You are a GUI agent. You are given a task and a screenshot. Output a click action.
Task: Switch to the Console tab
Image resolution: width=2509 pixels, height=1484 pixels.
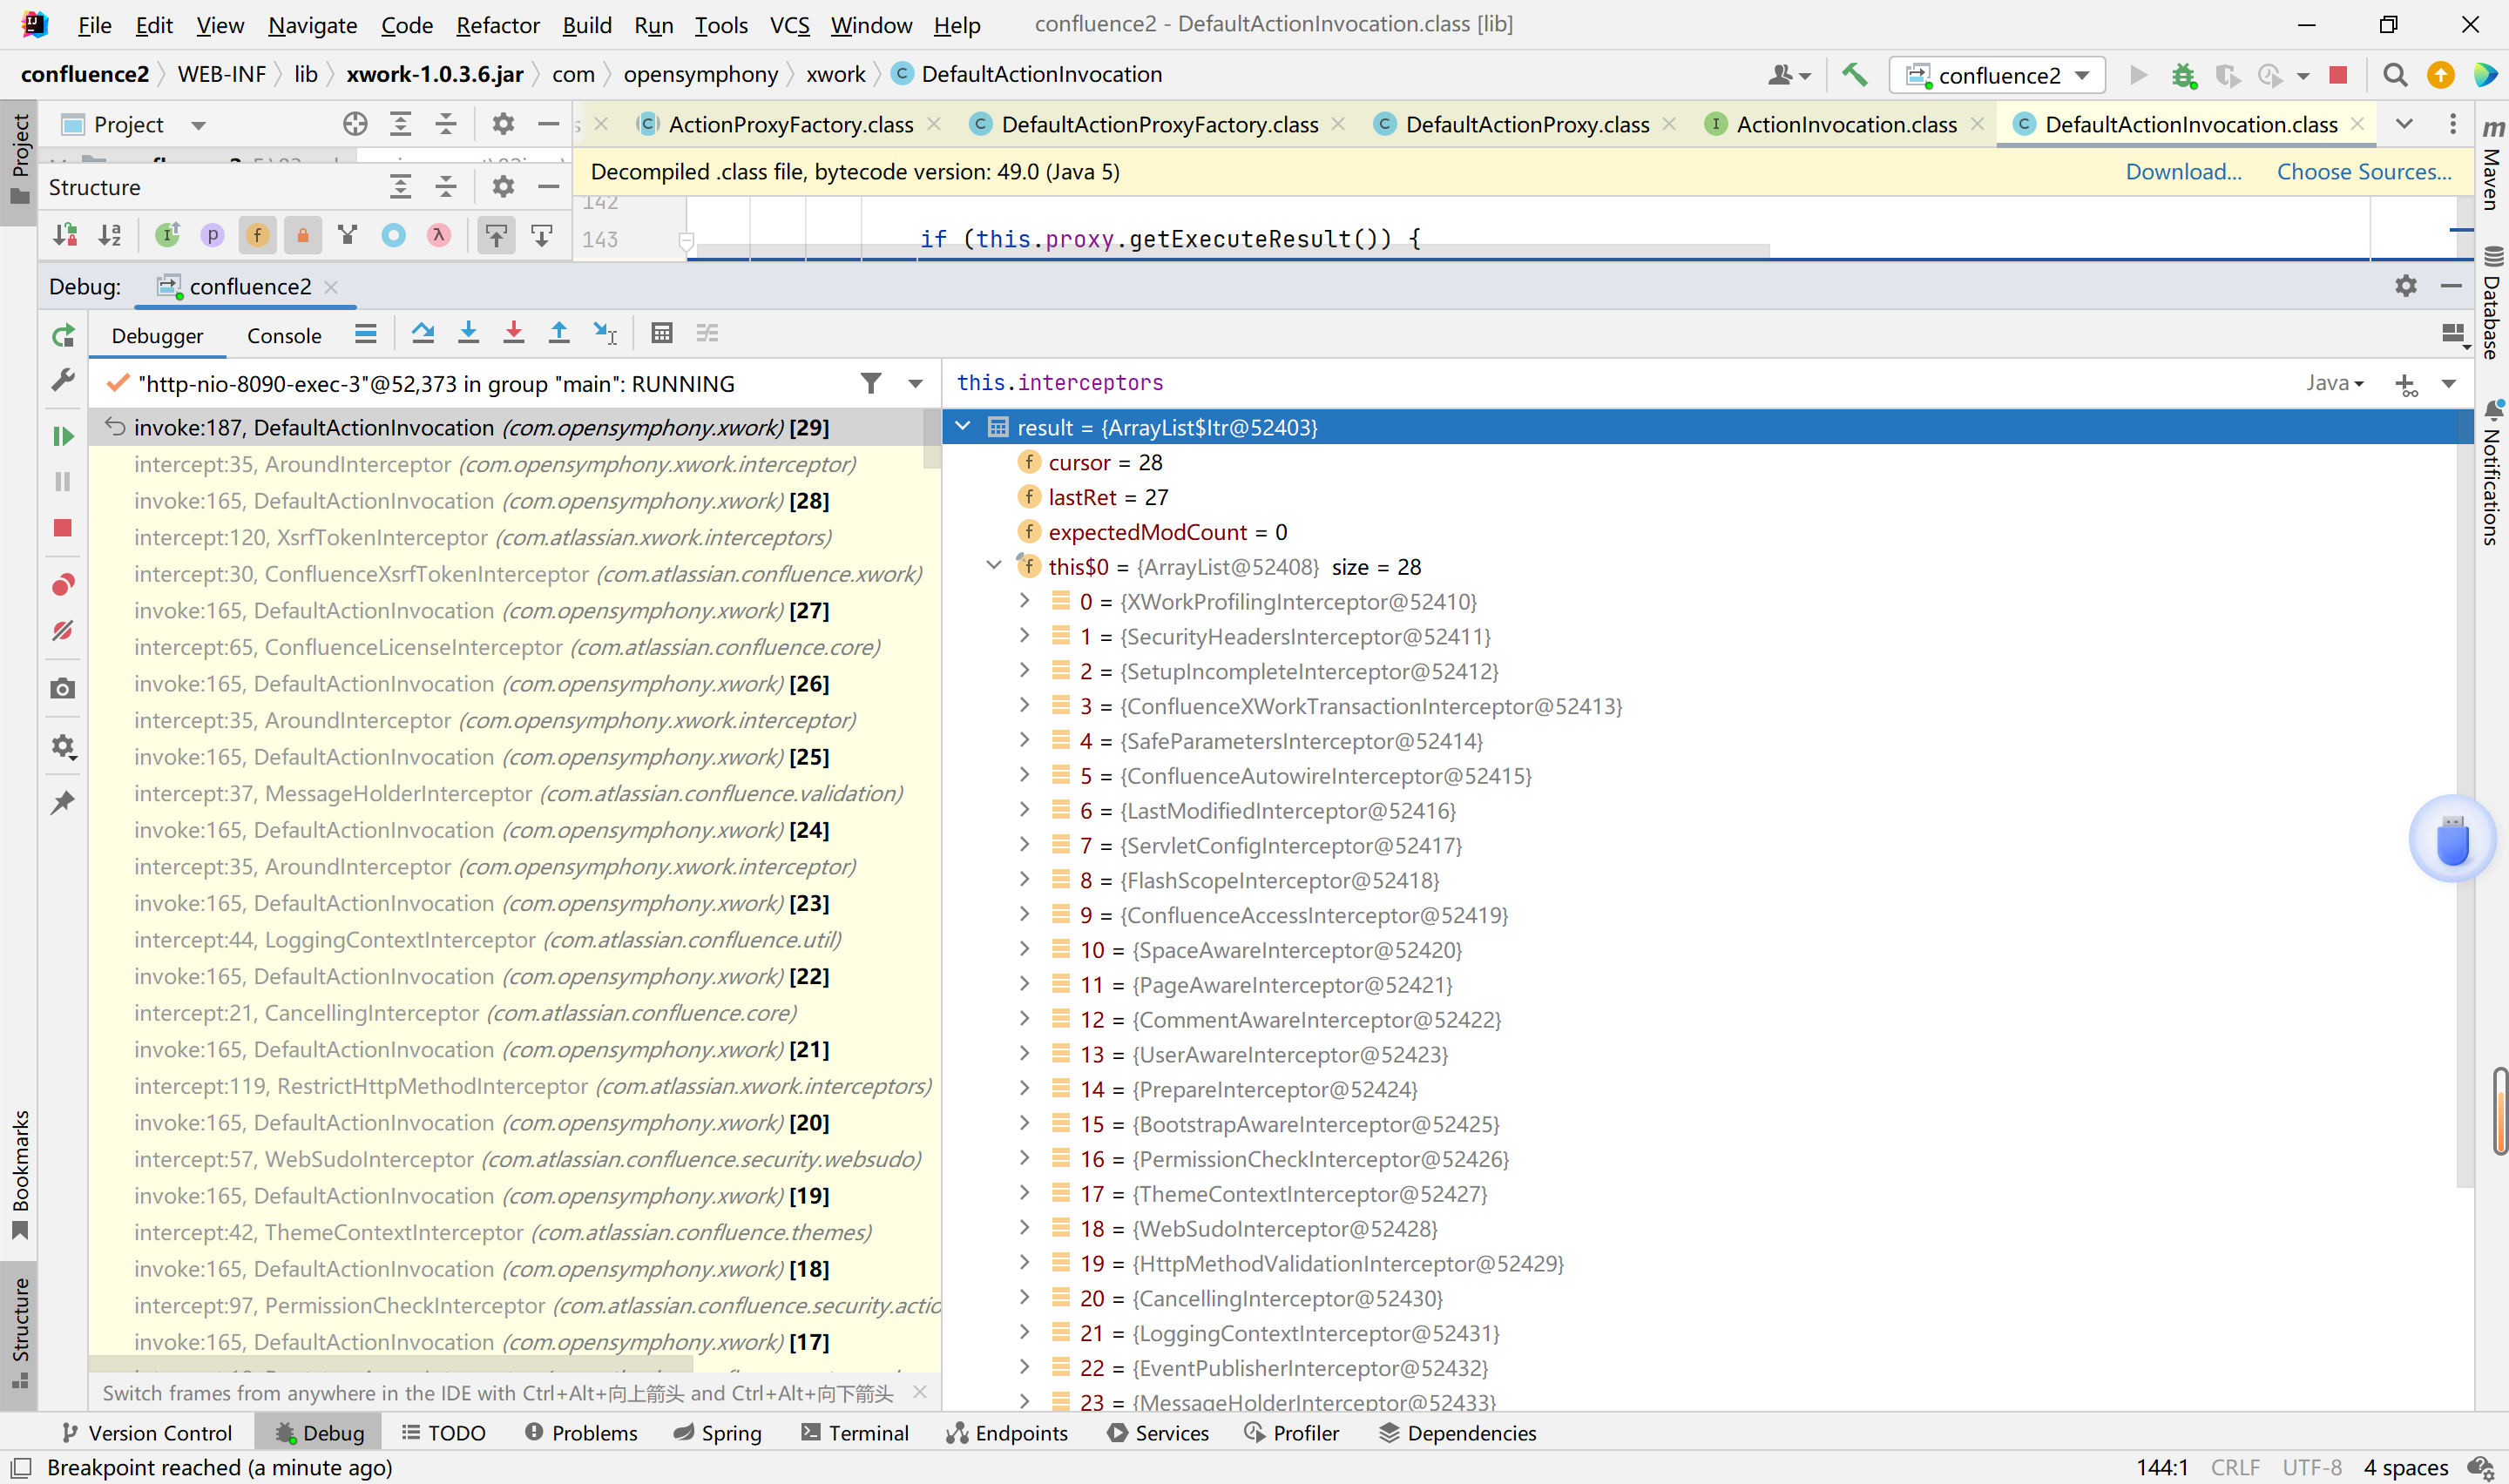[x=284, y=336]
